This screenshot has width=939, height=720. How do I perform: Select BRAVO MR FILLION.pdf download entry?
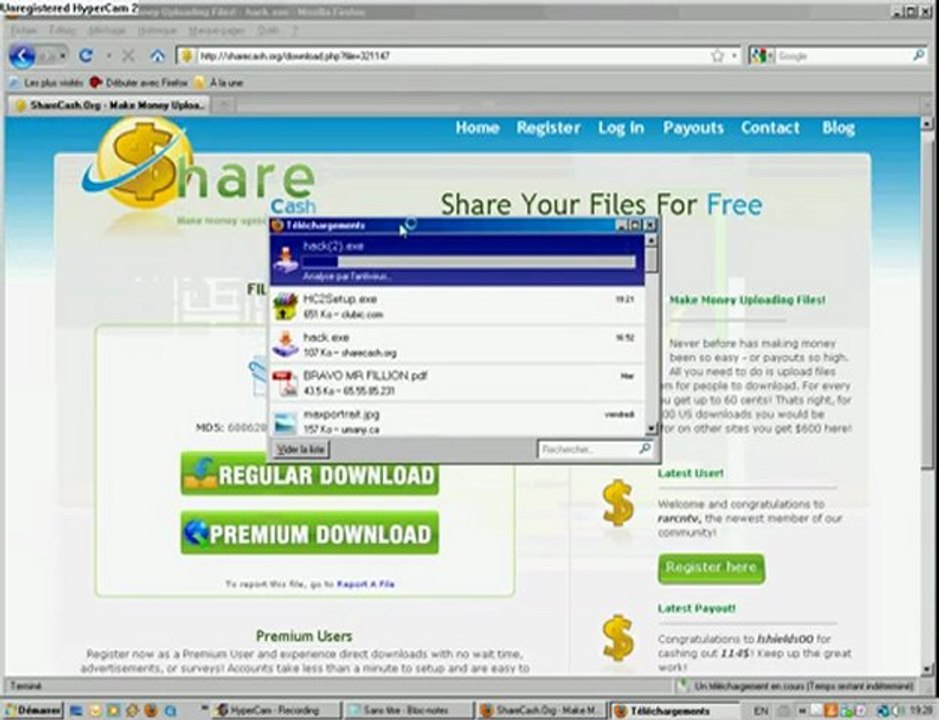pyautogui.click(x=458, y=383)
